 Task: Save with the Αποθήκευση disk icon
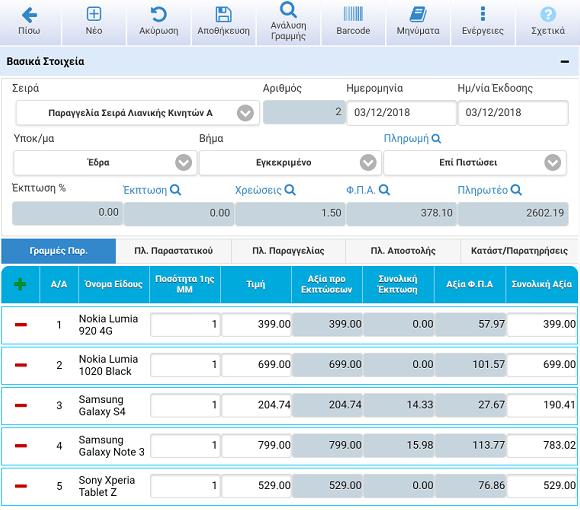point(223,14)
